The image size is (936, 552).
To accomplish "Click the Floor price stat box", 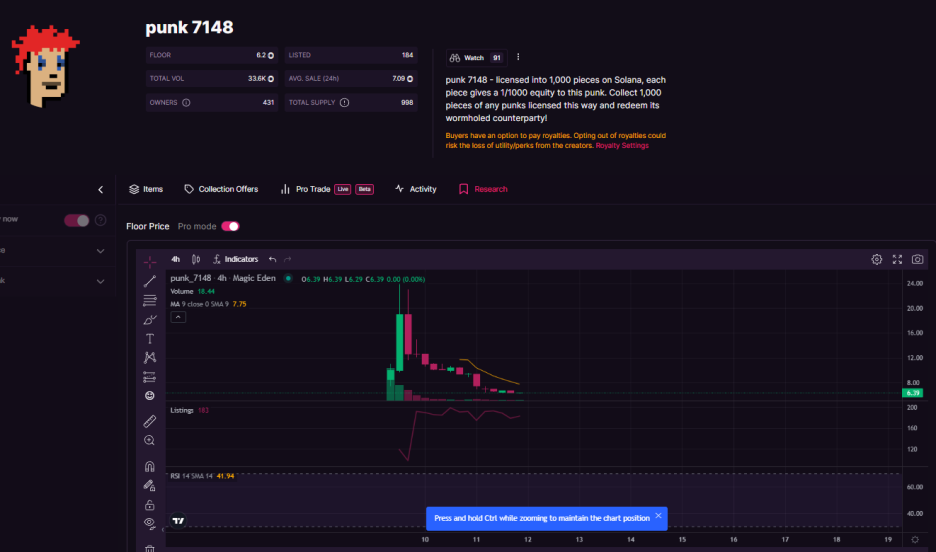I will tap(211, 55).
